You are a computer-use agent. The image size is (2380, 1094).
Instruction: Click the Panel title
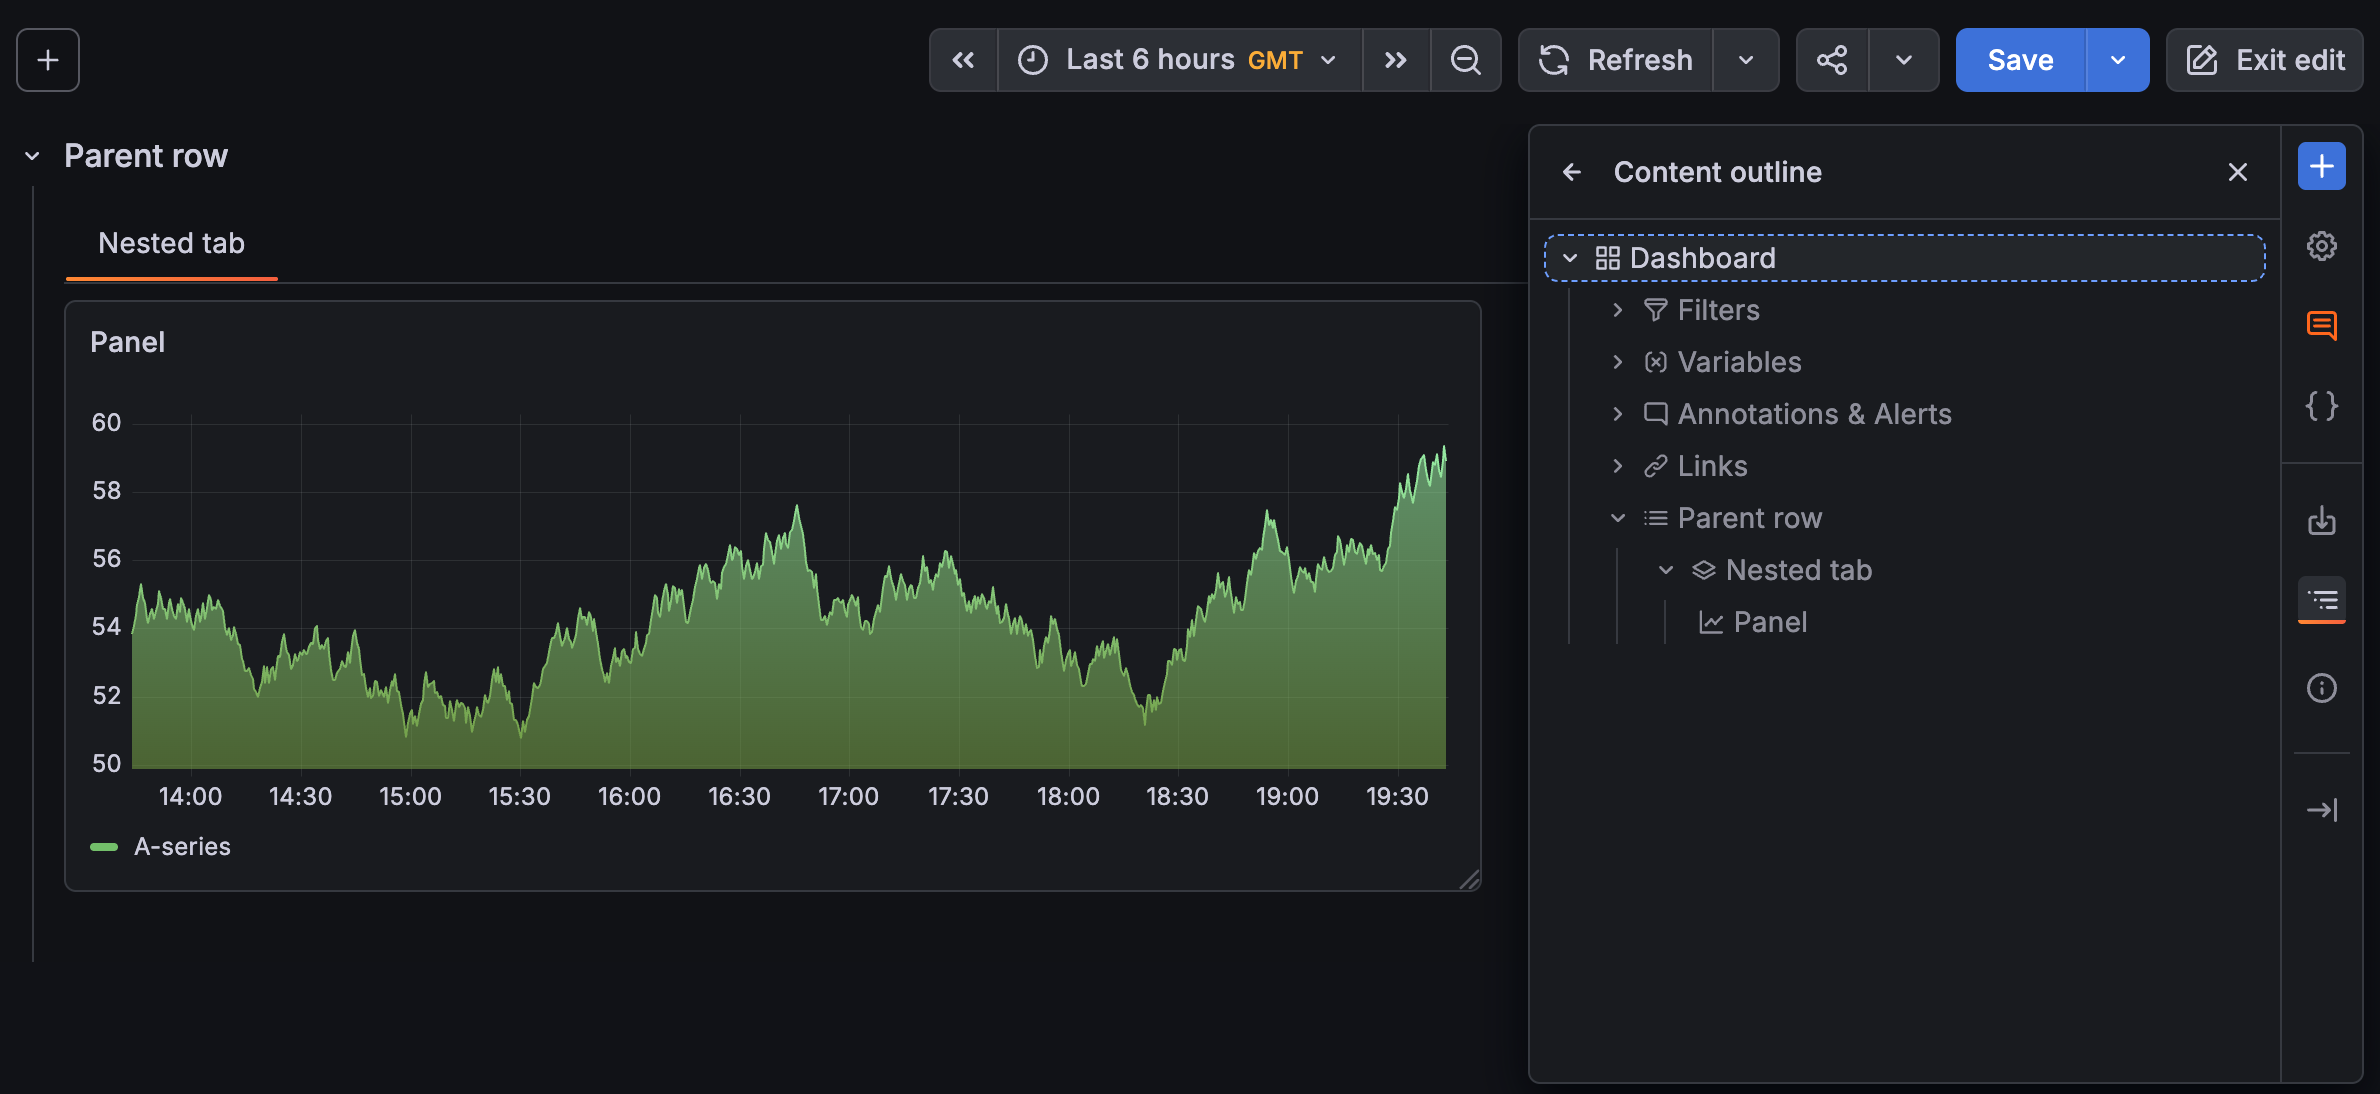[x=127, y=342]
